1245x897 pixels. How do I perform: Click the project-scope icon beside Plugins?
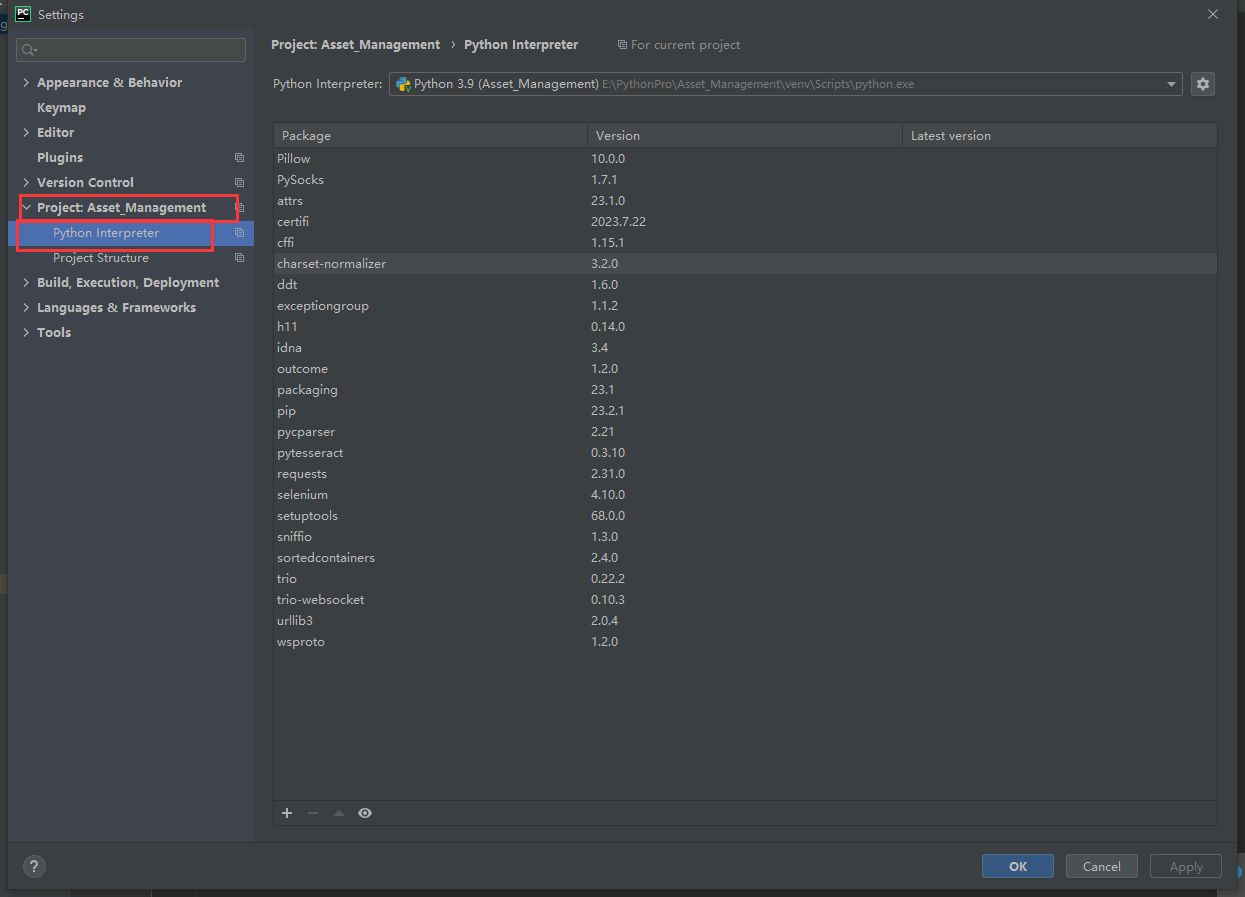[x=239, y=158]
